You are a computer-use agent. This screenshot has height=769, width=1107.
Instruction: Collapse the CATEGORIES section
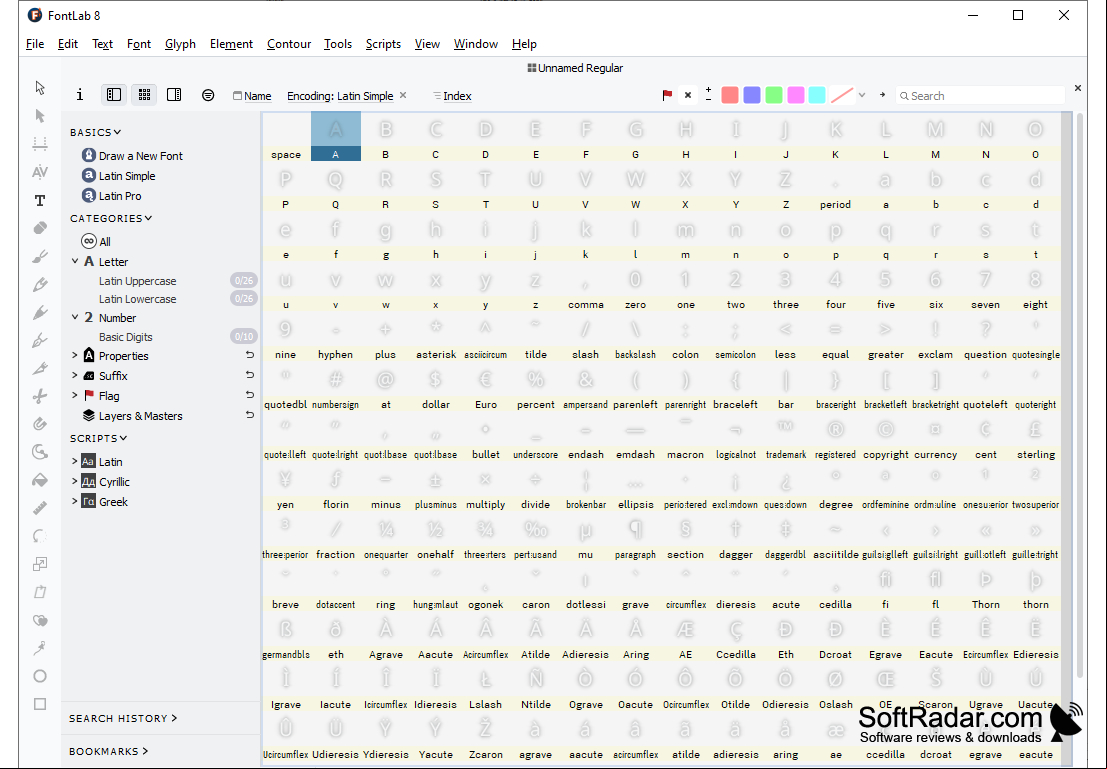(111, 218)
